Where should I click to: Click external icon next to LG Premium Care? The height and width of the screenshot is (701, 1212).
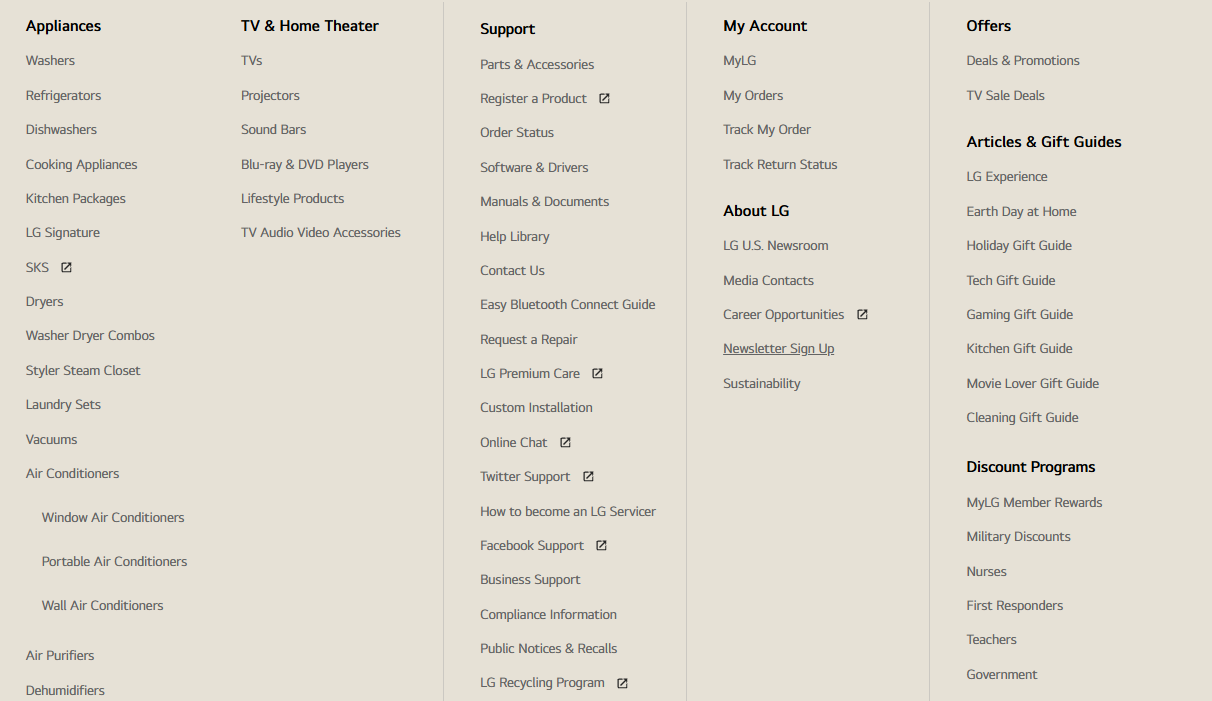tap(597, 374)
